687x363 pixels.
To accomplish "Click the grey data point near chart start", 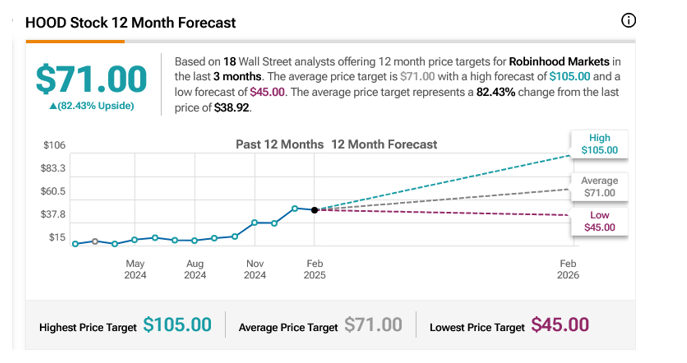I will click(95, 241).
